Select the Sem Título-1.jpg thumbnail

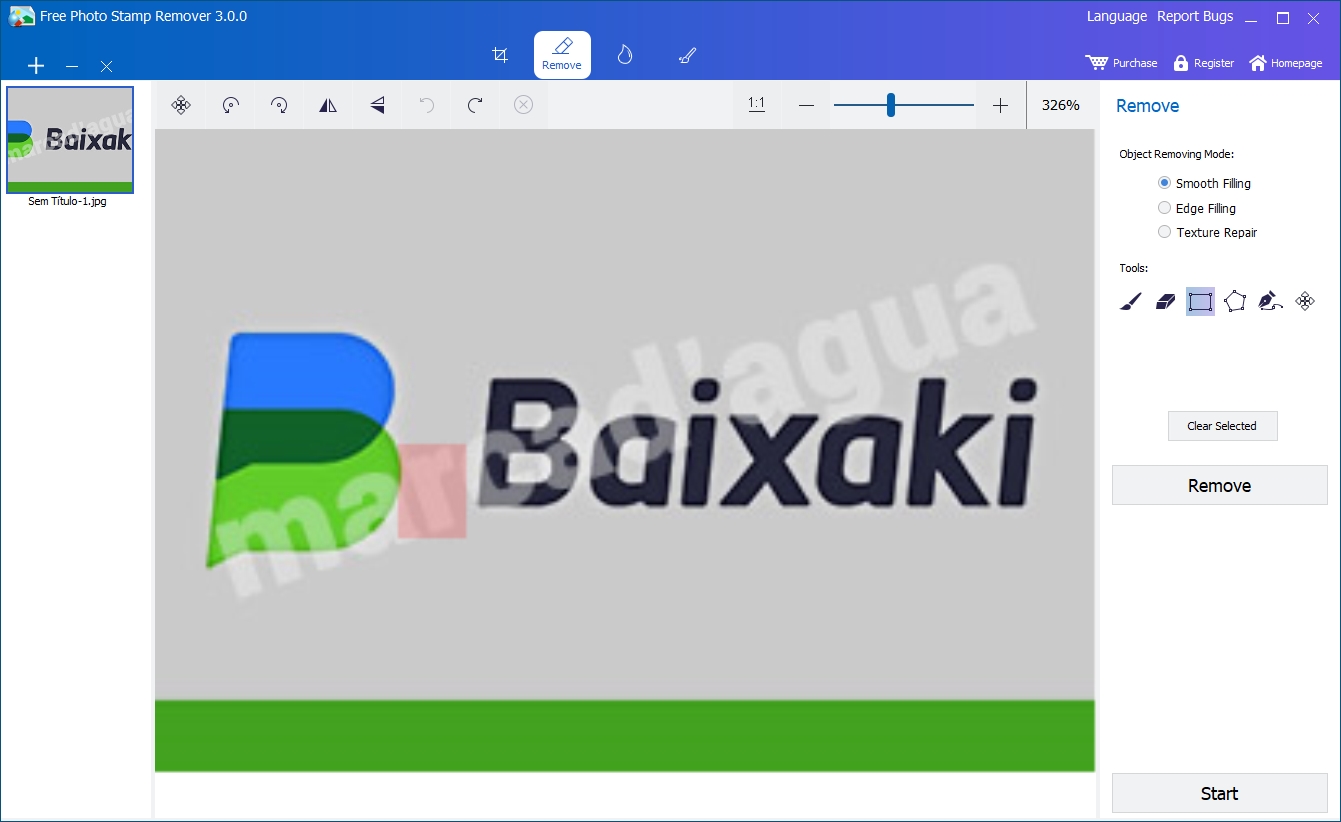[70, 140]
